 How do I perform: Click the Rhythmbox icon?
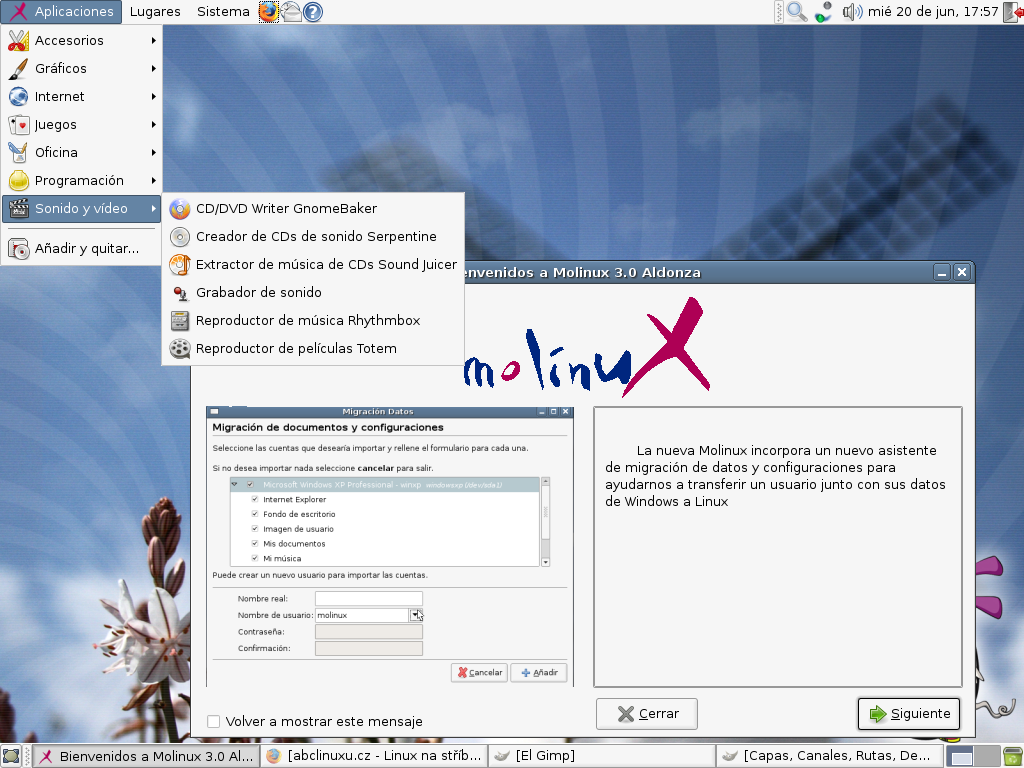click(x=180, y=321)
